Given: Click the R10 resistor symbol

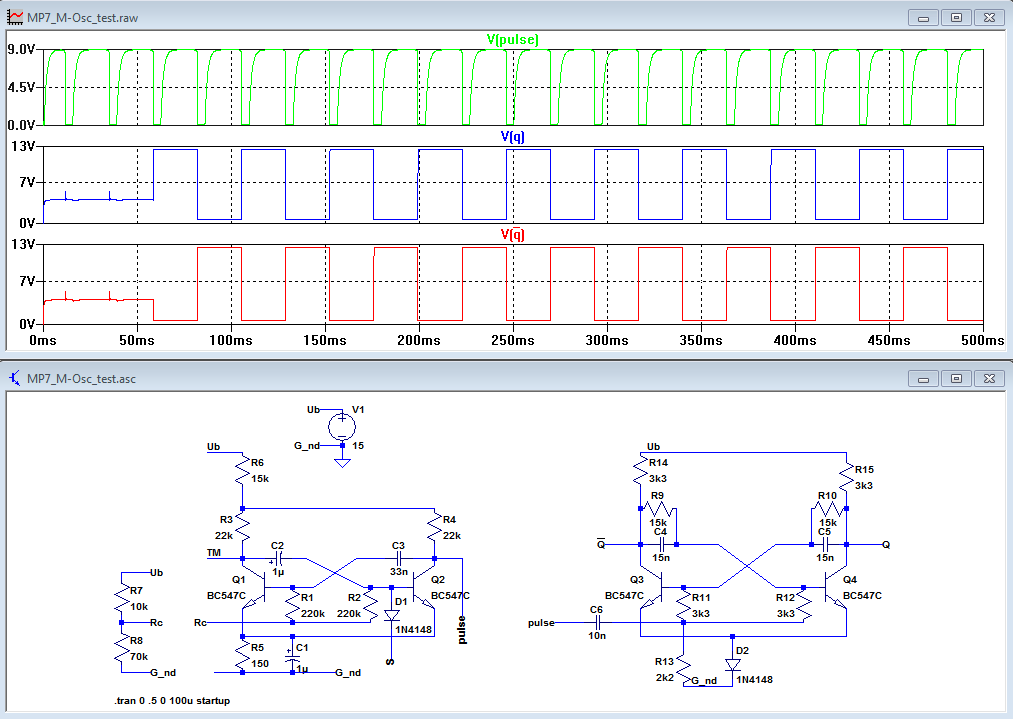Looking at the screenshot, I should 829,508.
